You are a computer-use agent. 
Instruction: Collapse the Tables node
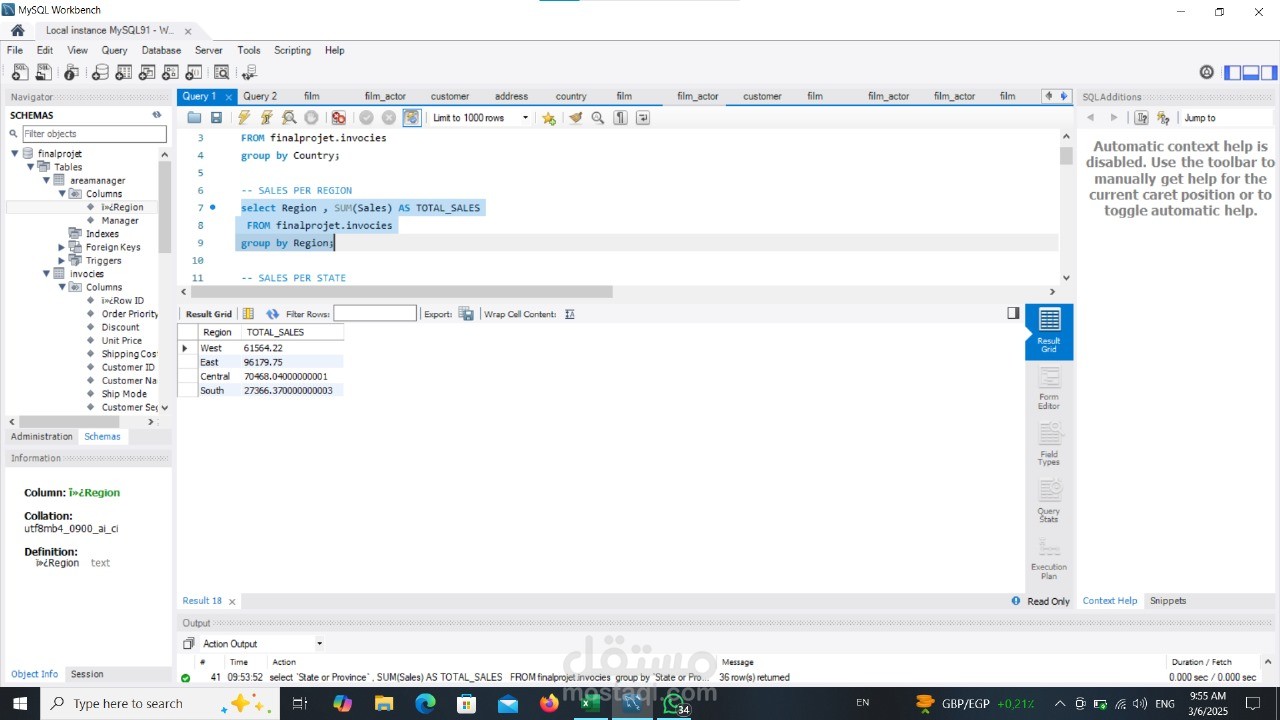[x=31, y=167]
